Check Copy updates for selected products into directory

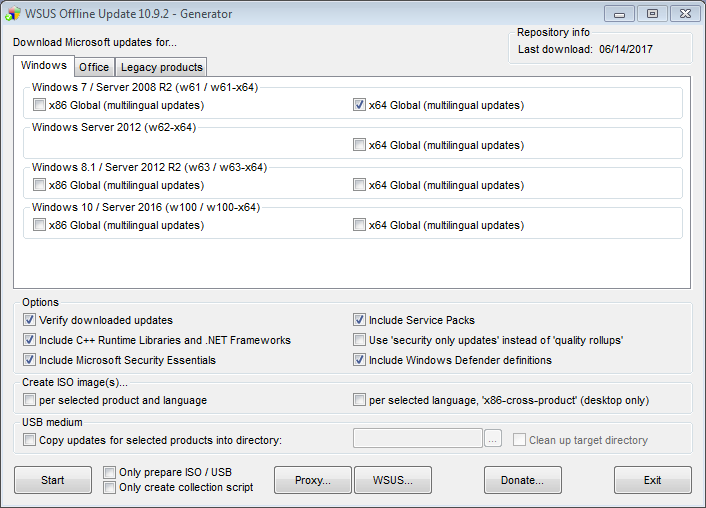(29, 440)
